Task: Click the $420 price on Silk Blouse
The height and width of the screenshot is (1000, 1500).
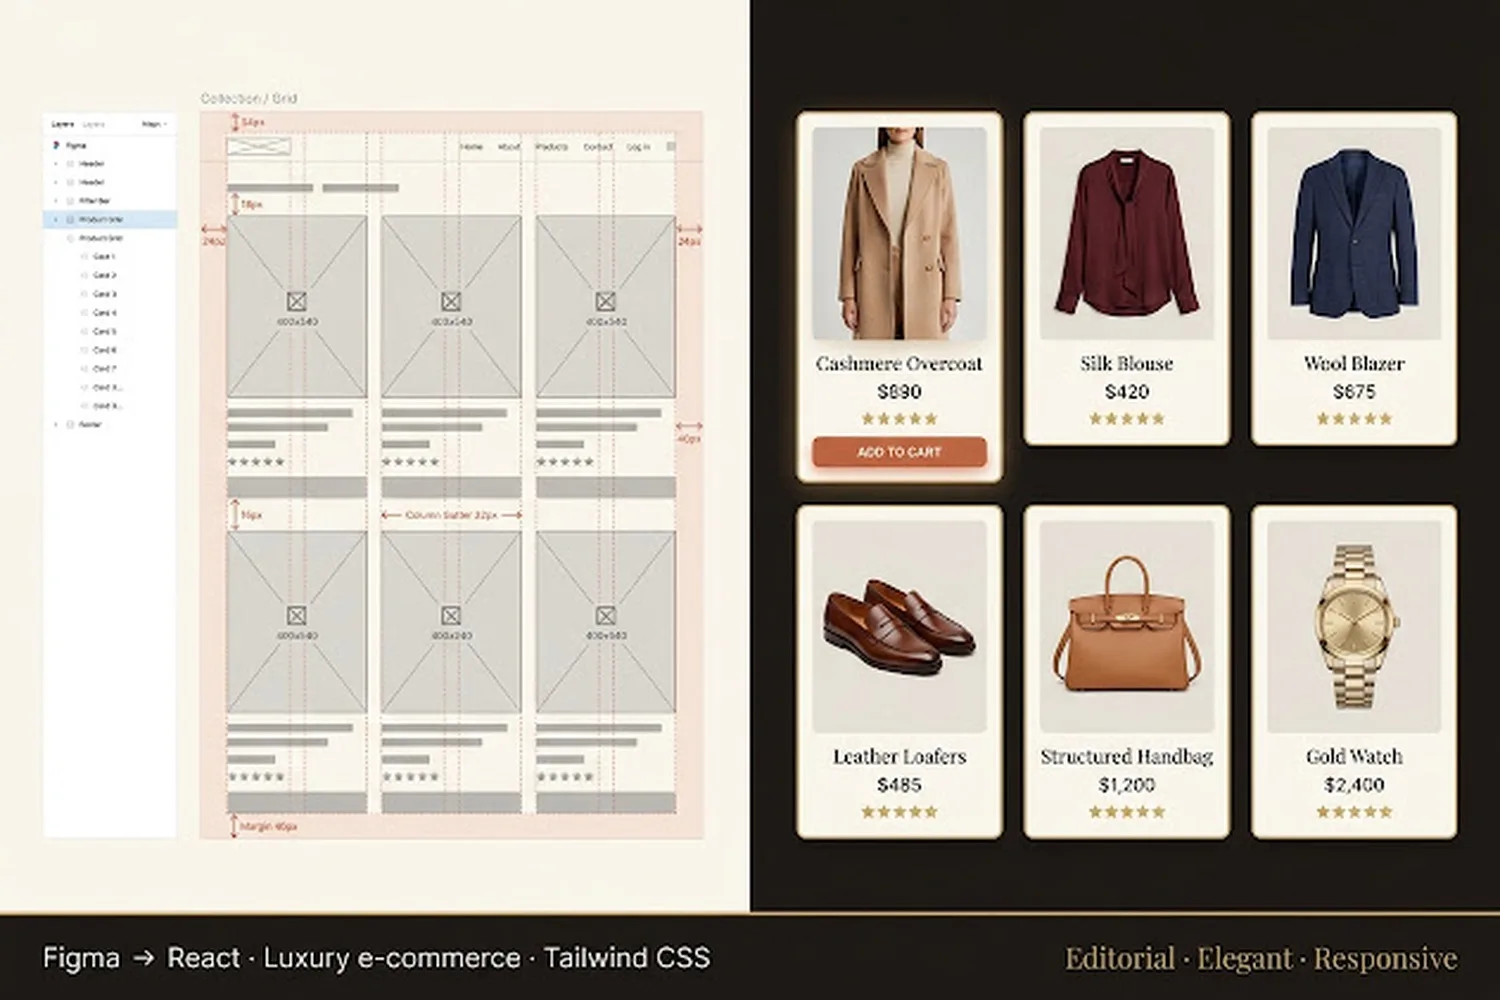Action: 1127,392
